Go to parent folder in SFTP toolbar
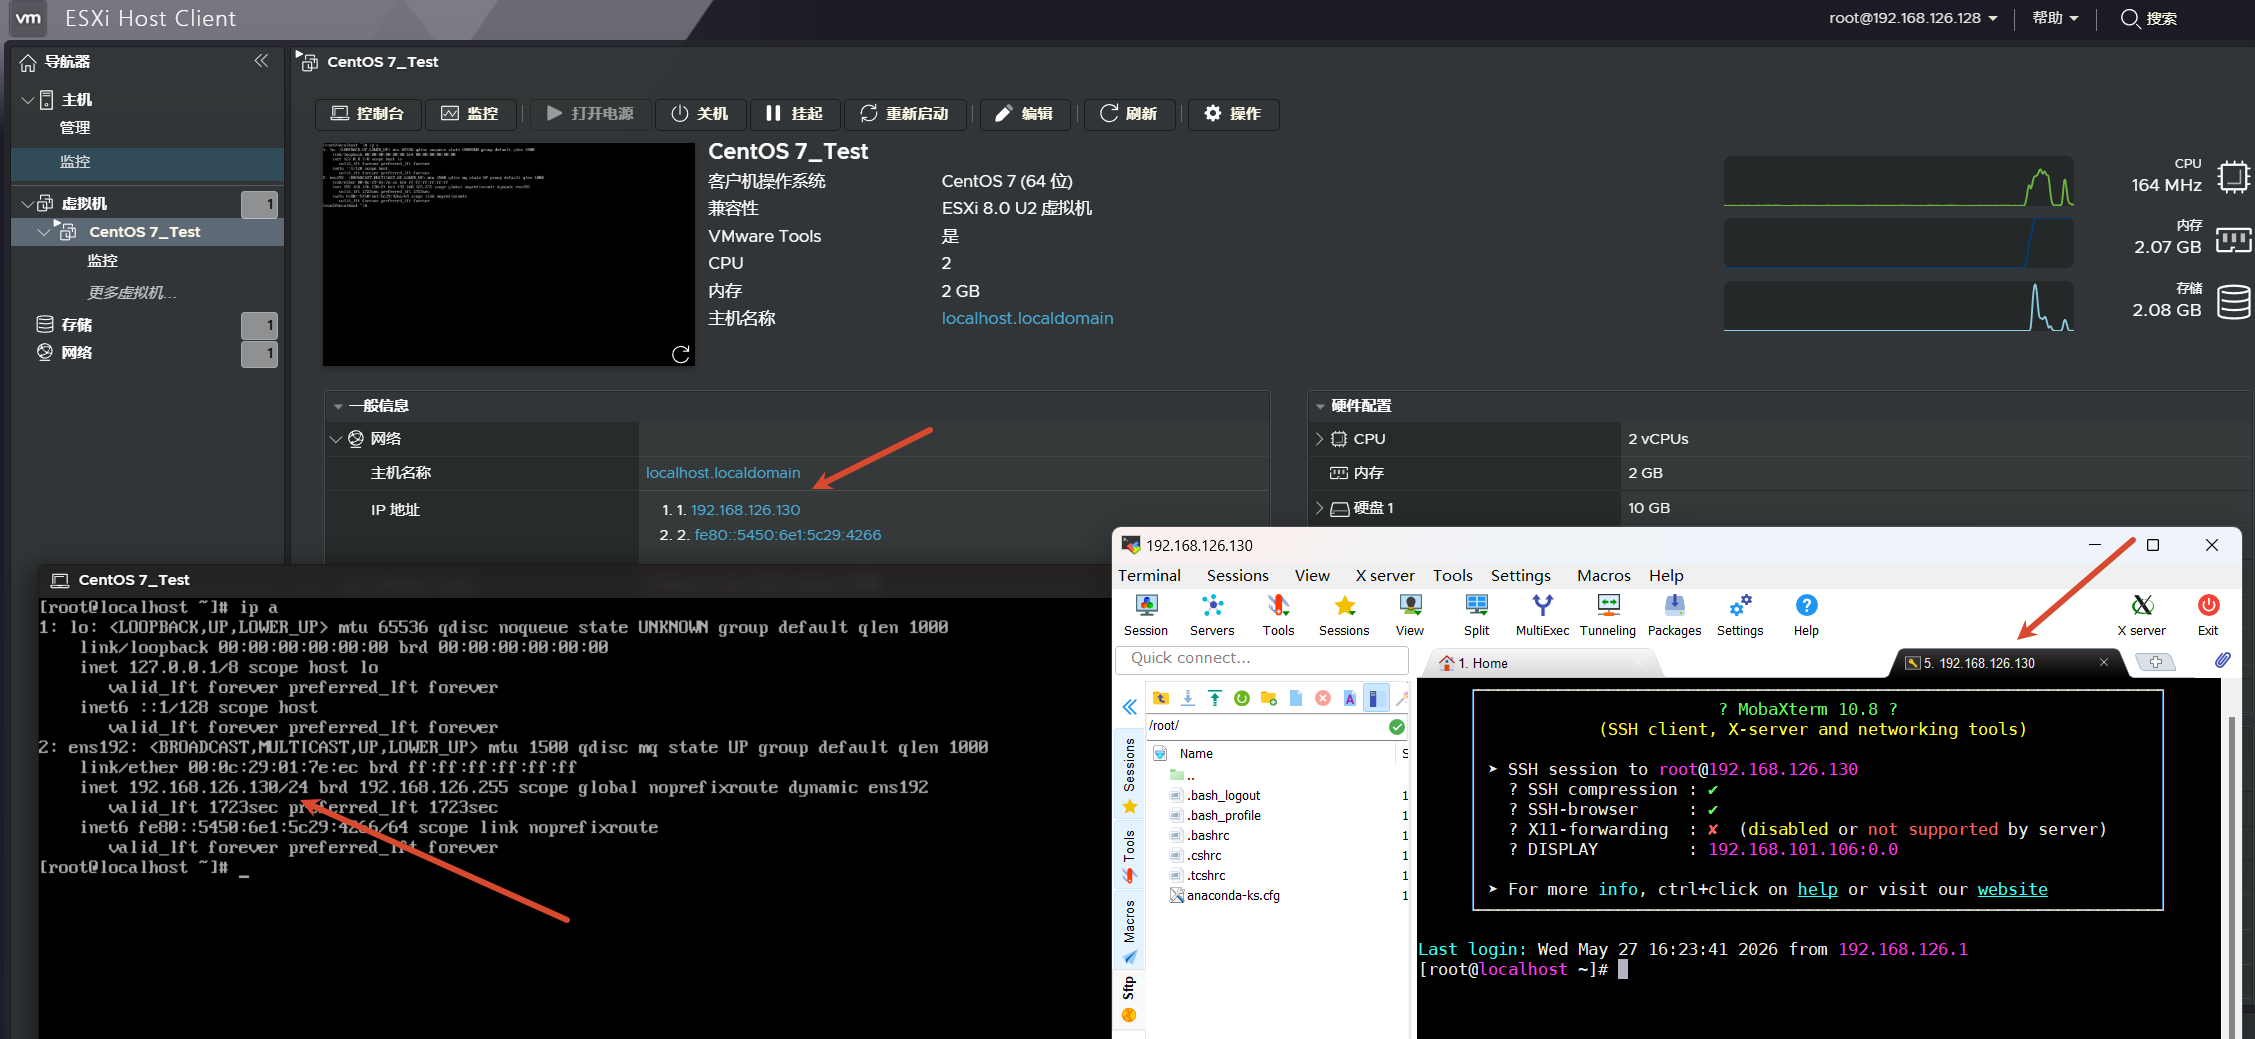Image resolution: width=2255 pixels, height=1039 pixels. pos(1161,698)
